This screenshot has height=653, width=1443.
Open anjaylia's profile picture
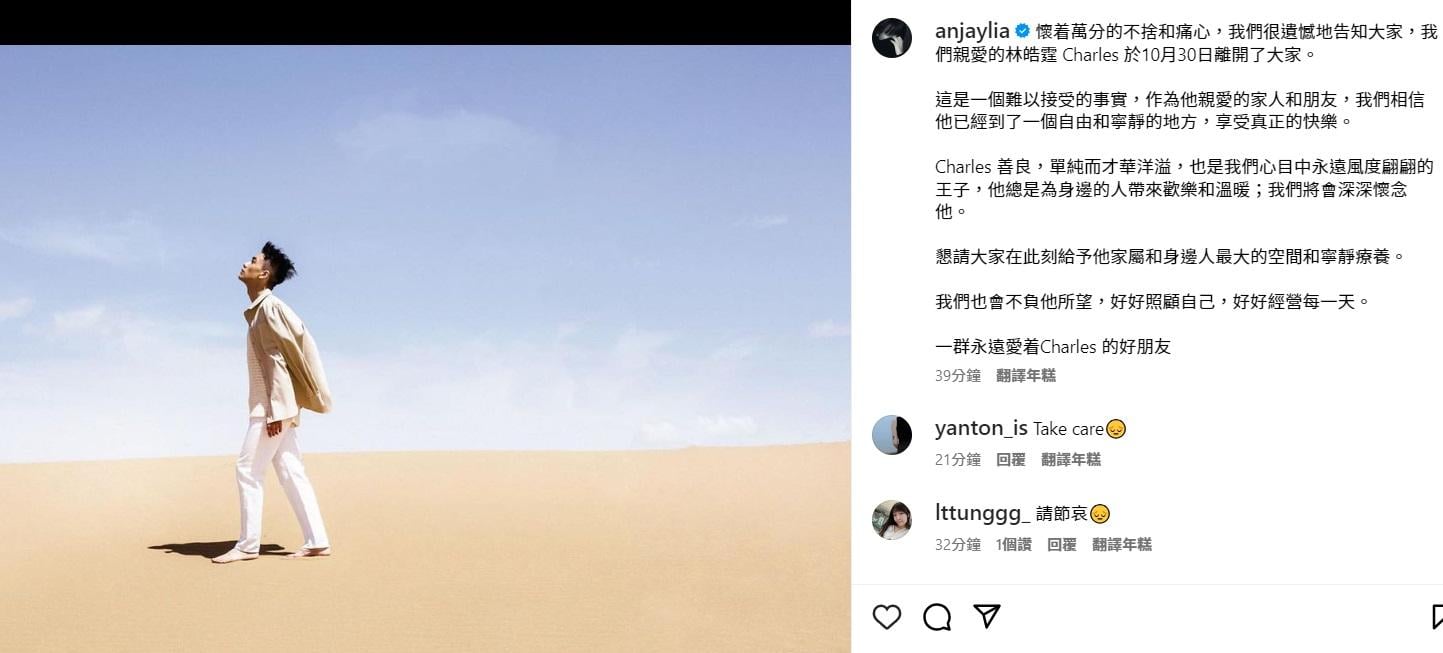click(892, 38)
